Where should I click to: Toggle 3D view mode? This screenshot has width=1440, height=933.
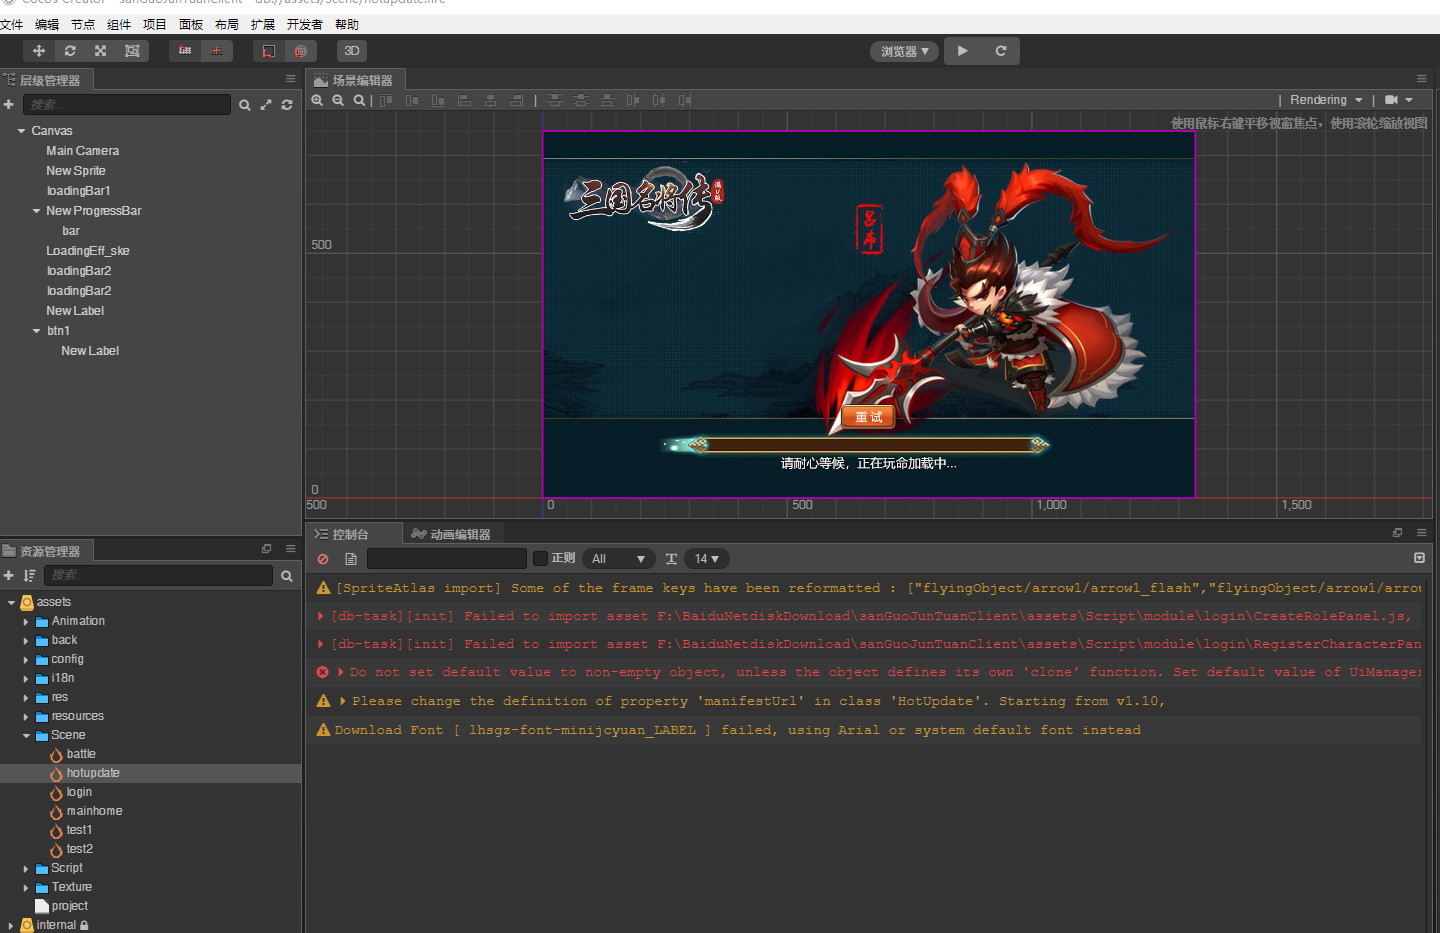tap(352, 51)
